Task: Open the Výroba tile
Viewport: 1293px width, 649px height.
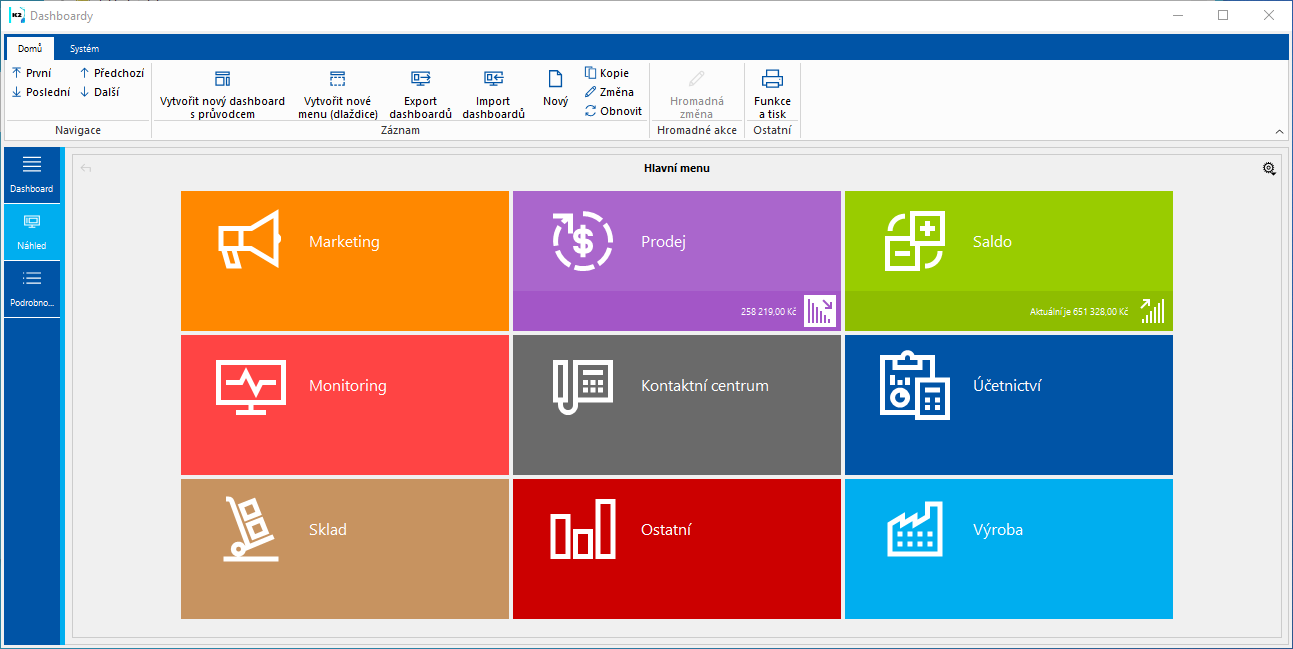Action: (1009, 549)
